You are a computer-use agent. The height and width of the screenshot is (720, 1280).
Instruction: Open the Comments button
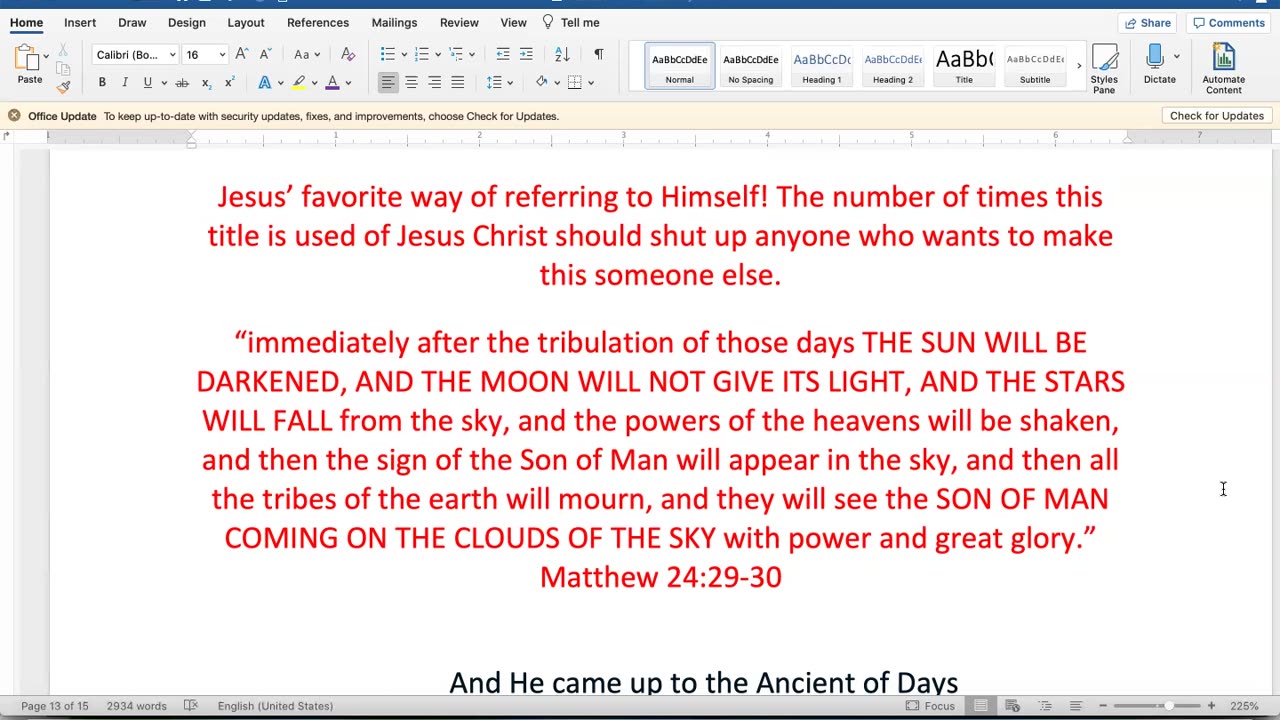coord(1229,23)
